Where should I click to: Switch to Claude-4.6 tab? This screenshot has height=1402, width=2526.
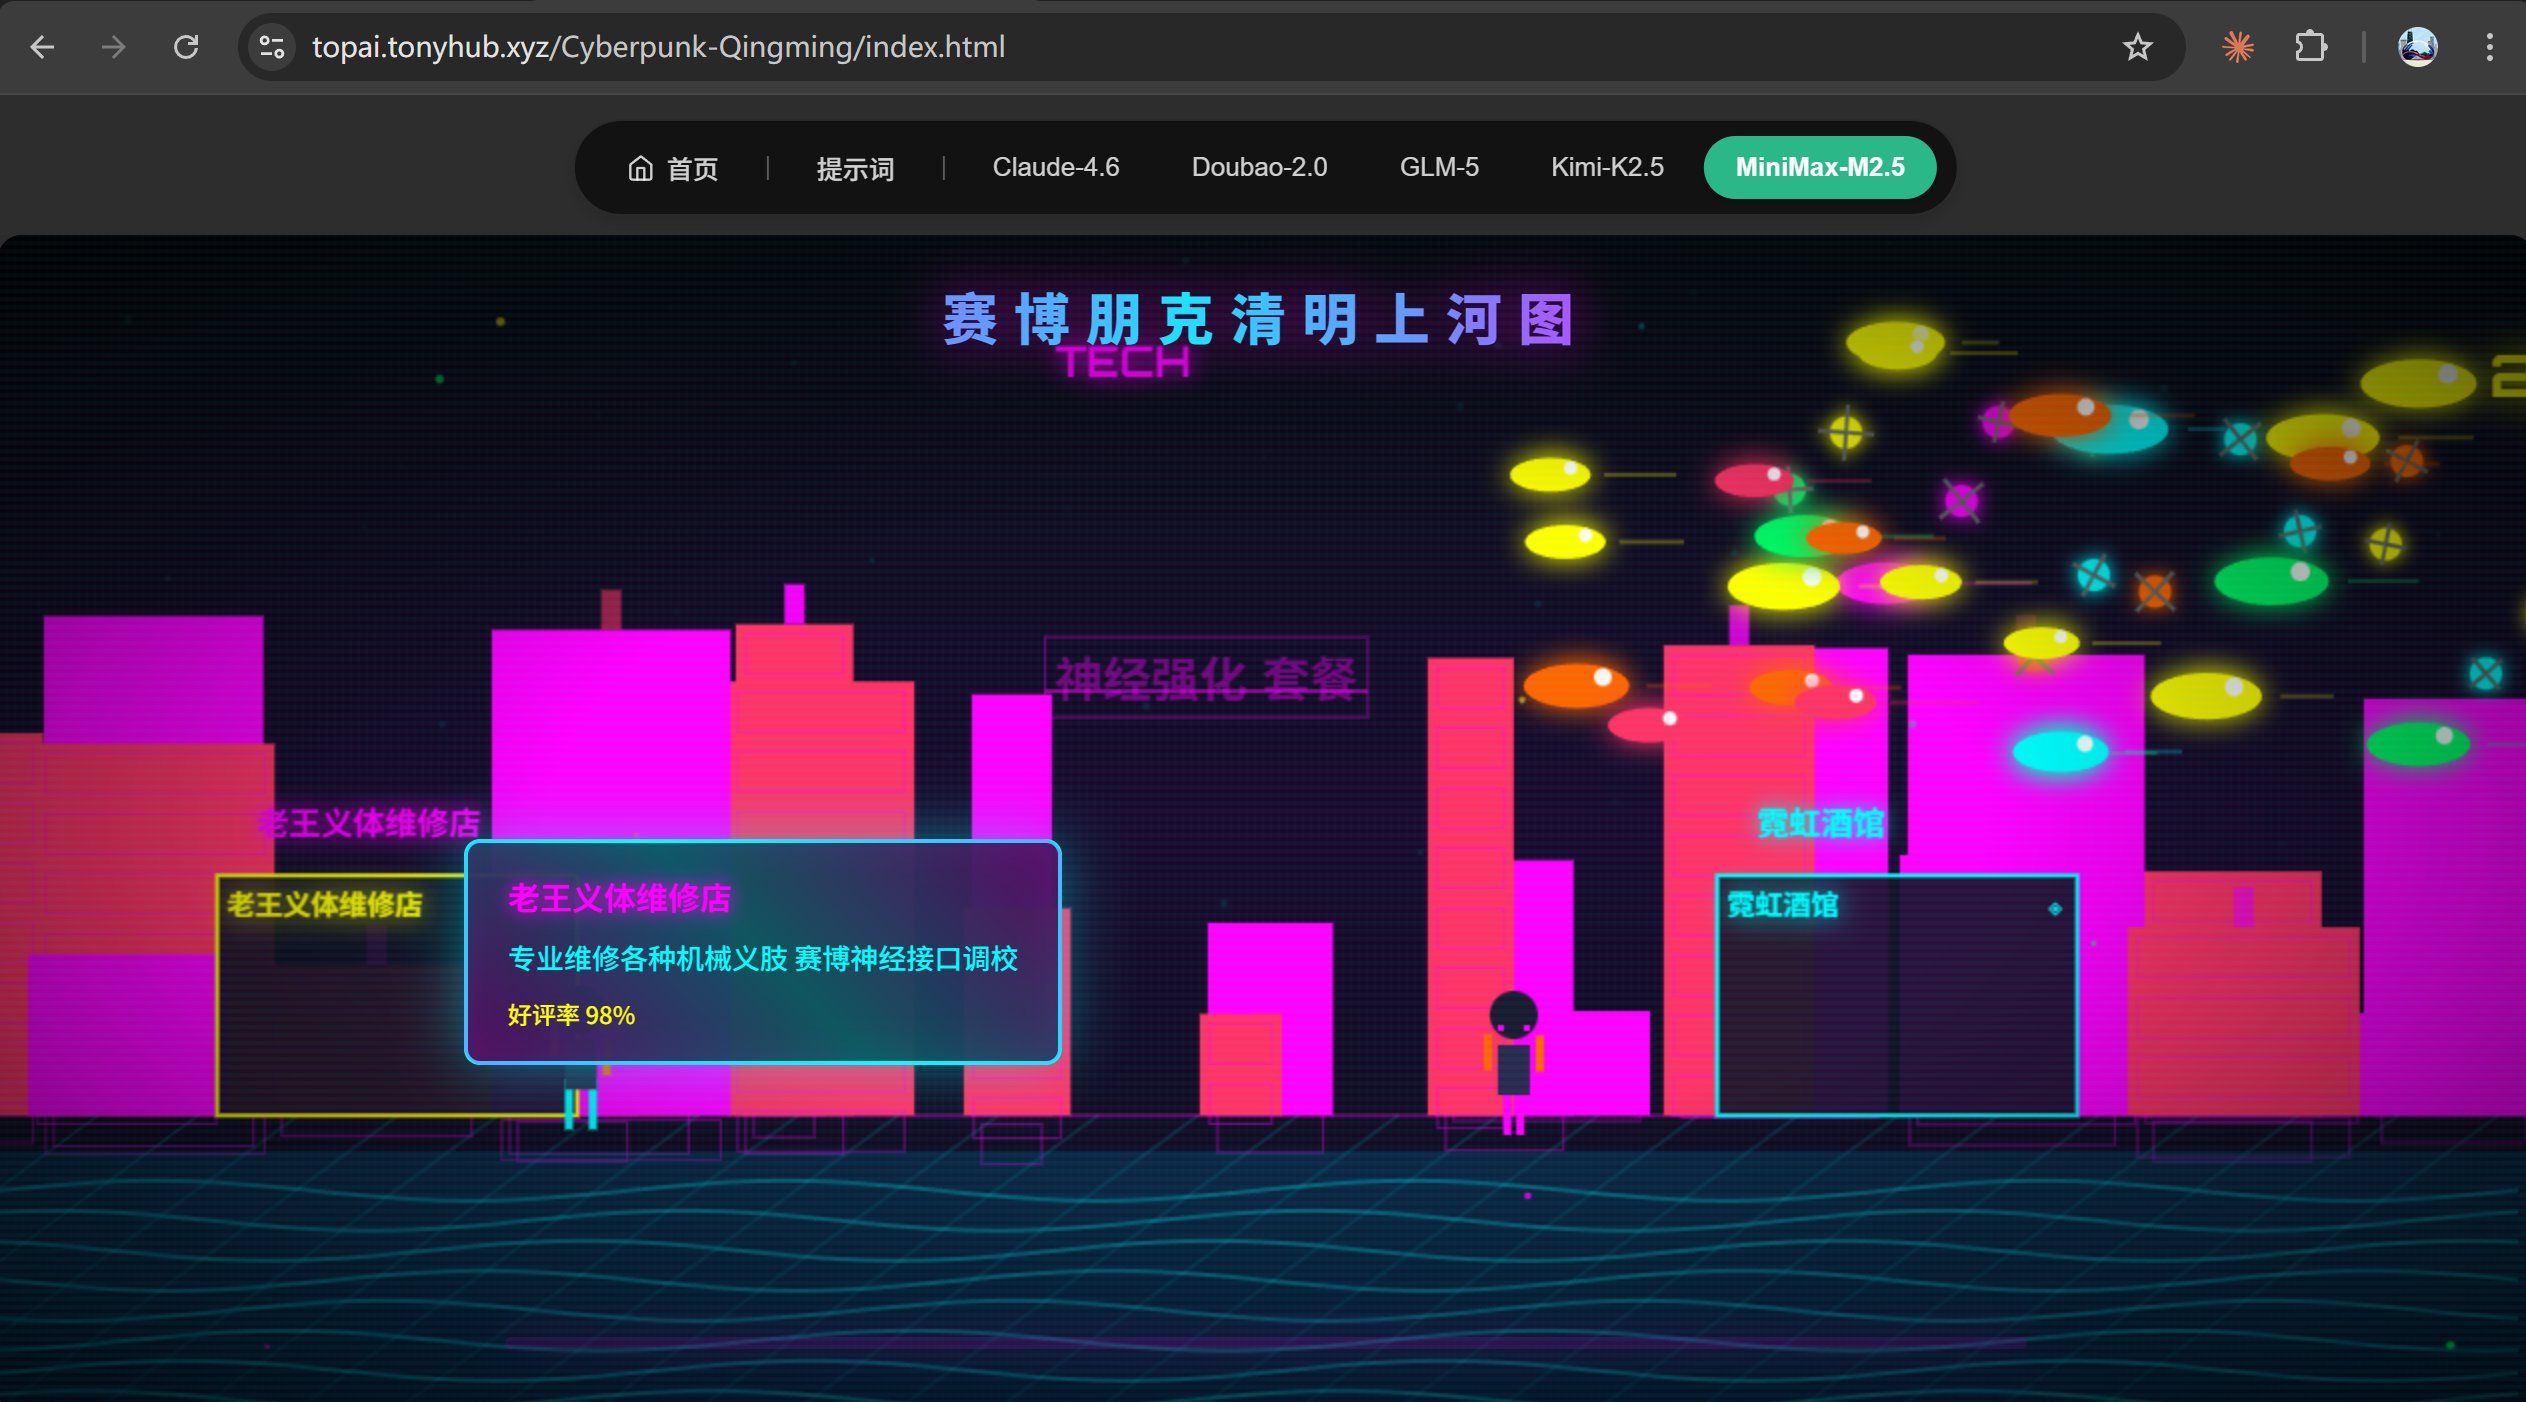click(x=1055, y=167)
